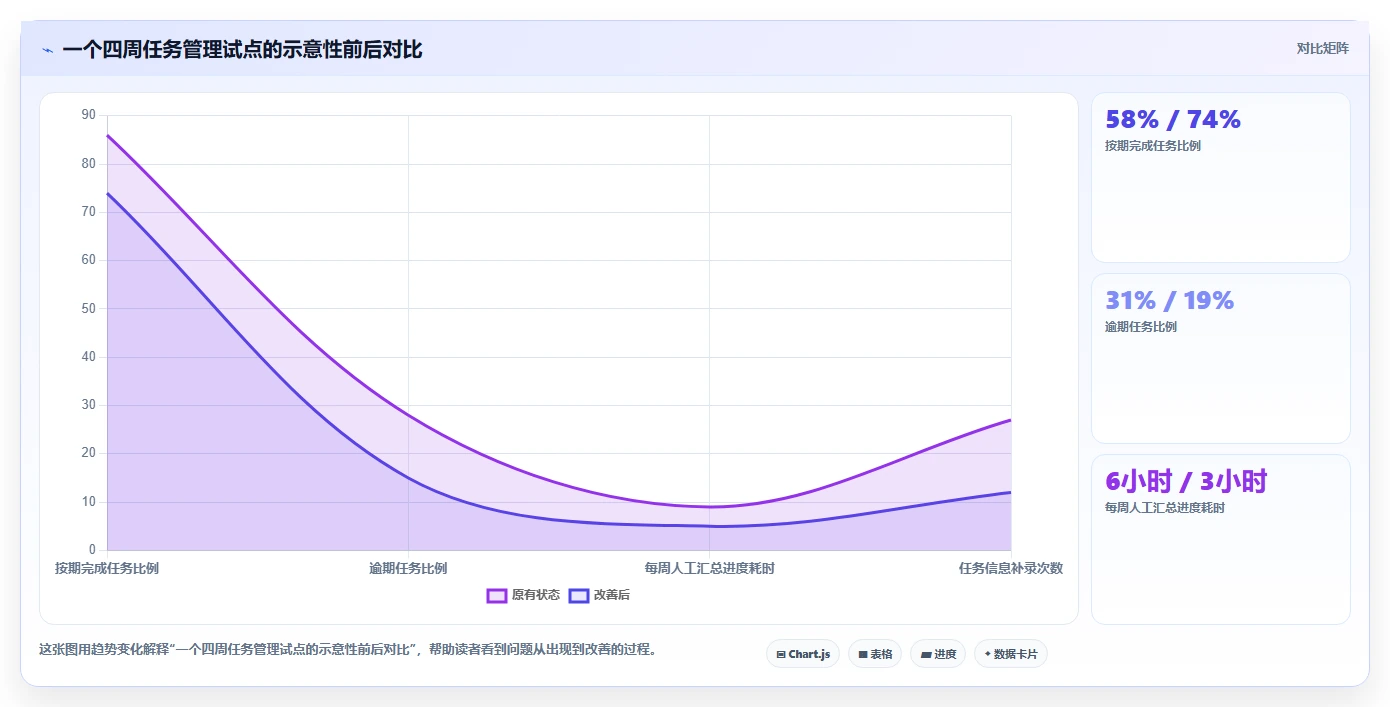Screen dimensions: 1390x707
Task: Click the blue 改善后 legend swatch
Action: coord(579,595)
